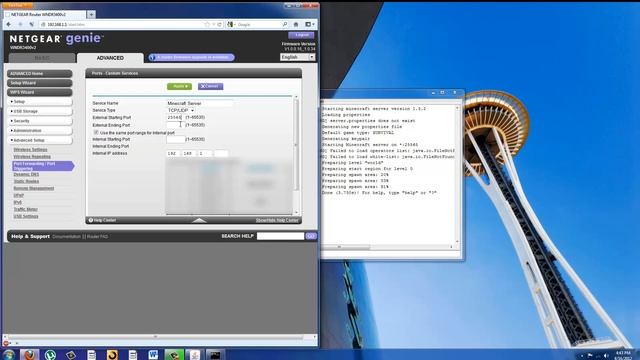Click the GO search help button
The height and width of the screenshot is (360, 640).
(x=311, y=236)
